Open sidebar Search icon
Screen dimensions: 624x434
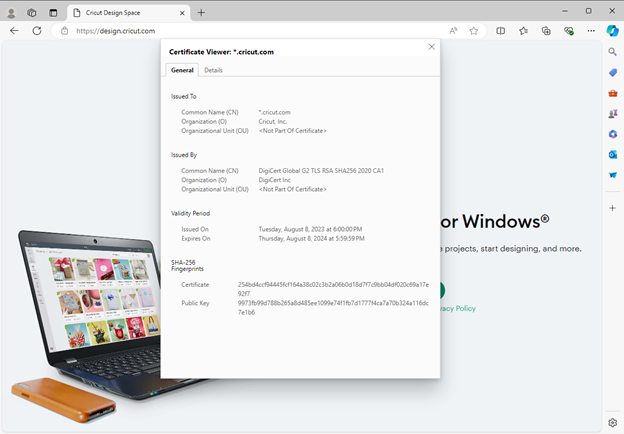coord(612,52)
